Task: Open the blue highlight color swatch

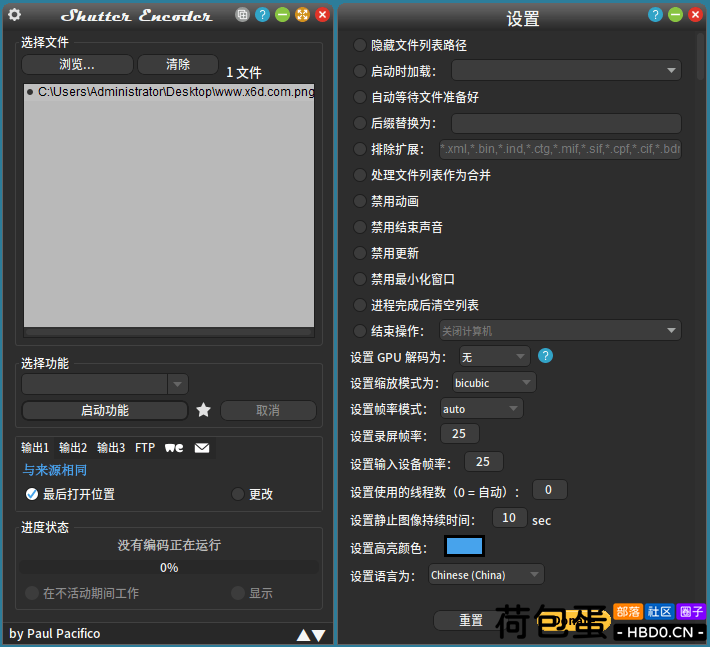Action: coord(464,546)
